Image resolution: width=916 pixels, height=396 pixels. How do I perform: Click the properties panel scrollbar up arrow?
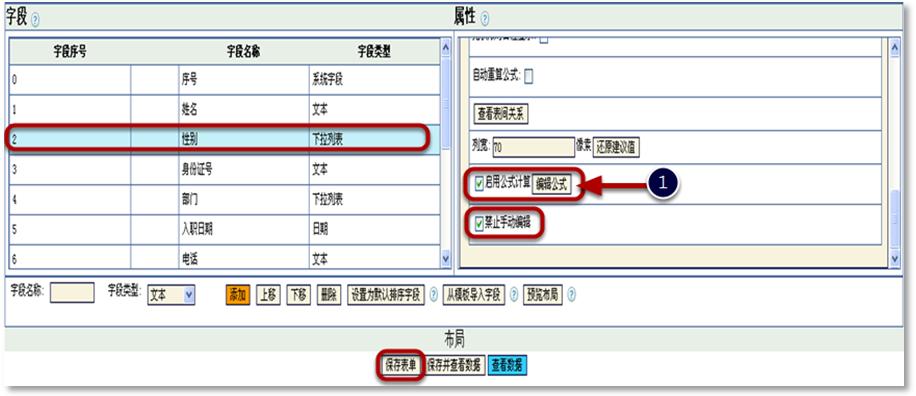click(x=895, y=48)
